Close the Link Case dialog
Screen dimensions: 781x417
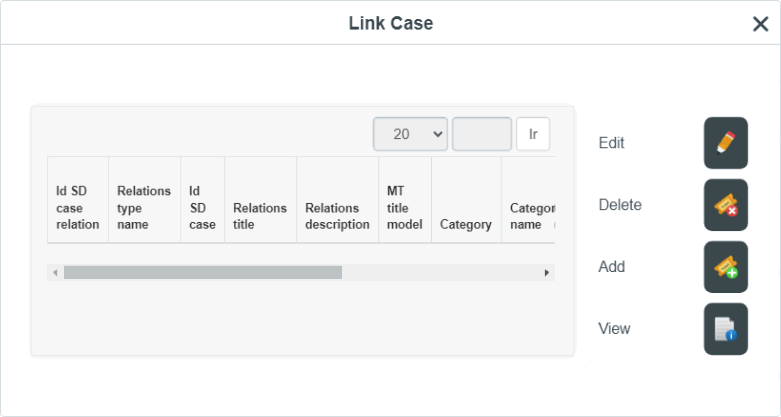click(761, 24)
